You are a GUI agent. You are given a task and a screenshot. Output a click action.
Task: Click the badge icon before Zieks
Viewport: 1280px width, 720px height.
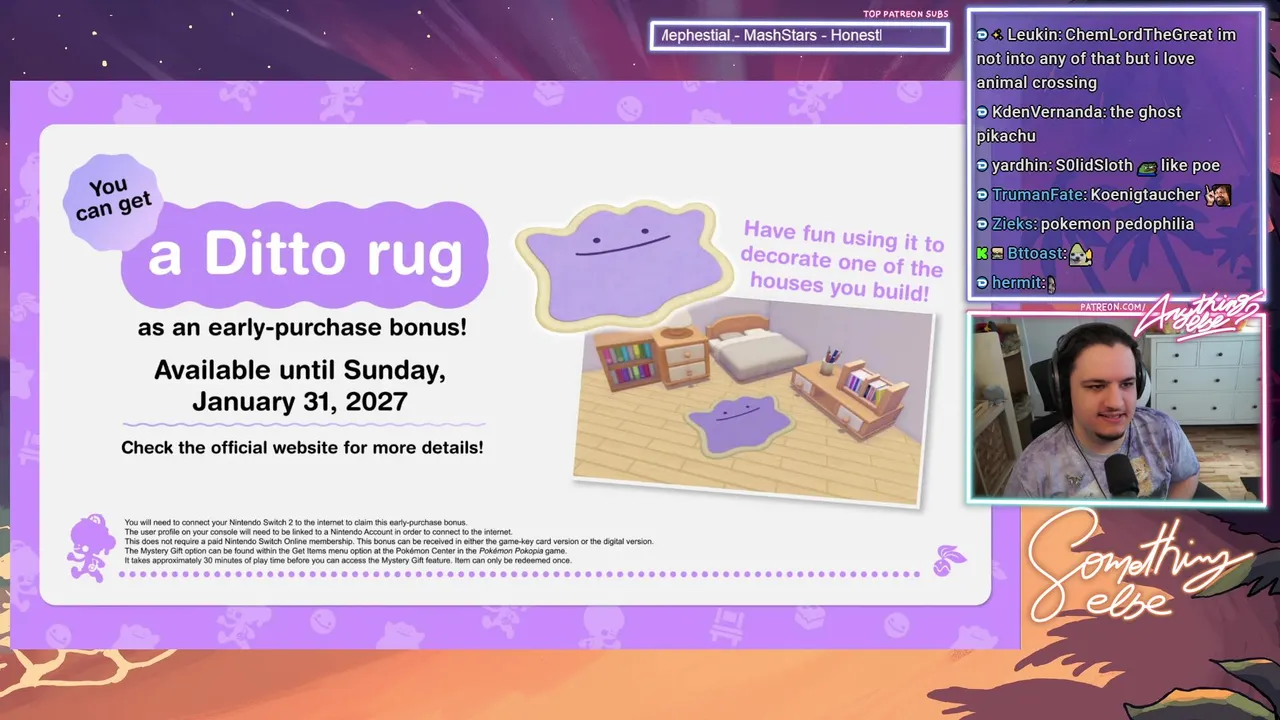982,224
